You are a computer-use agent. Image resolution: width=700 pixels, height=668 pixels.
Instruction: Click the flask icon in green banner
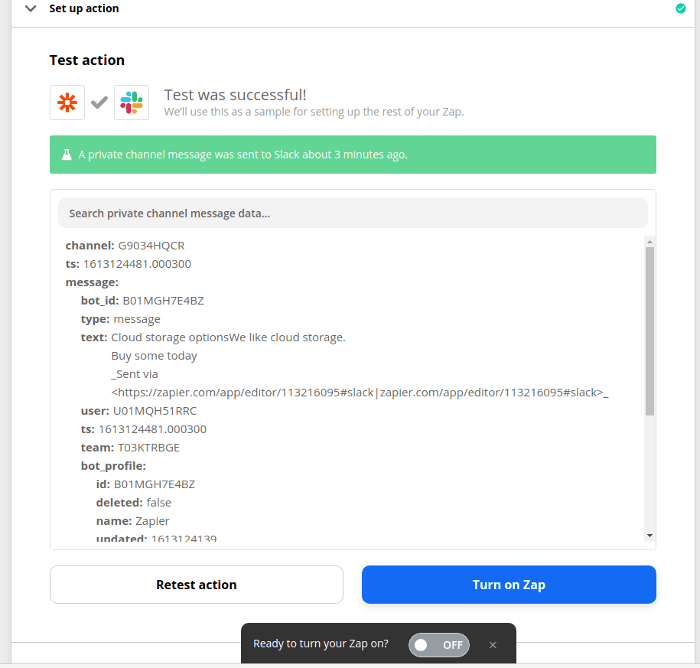(x=67, y=154)
